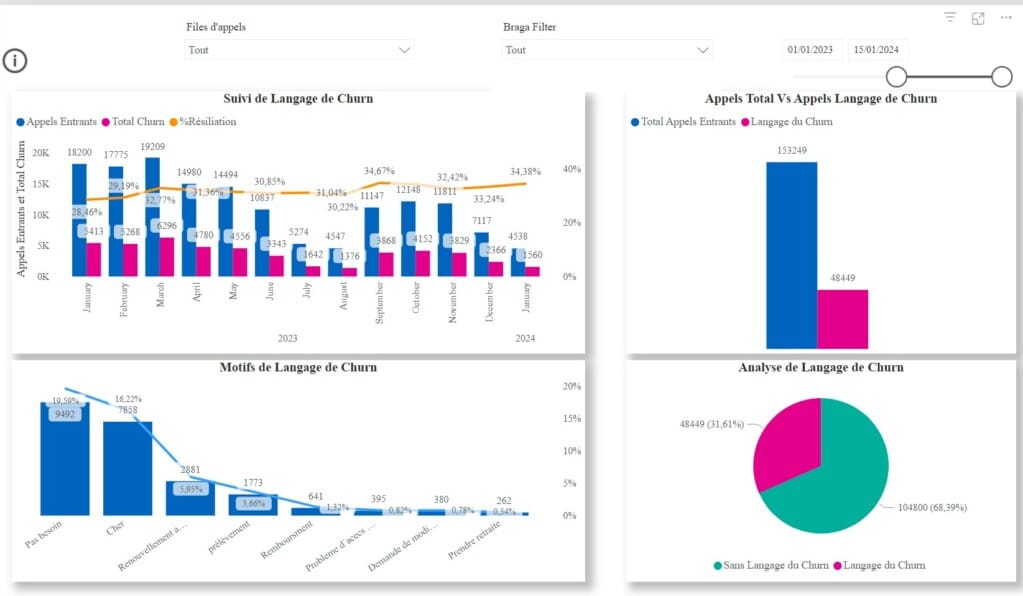Open the More options ellipsis menu

click(x=1006, y=17)
